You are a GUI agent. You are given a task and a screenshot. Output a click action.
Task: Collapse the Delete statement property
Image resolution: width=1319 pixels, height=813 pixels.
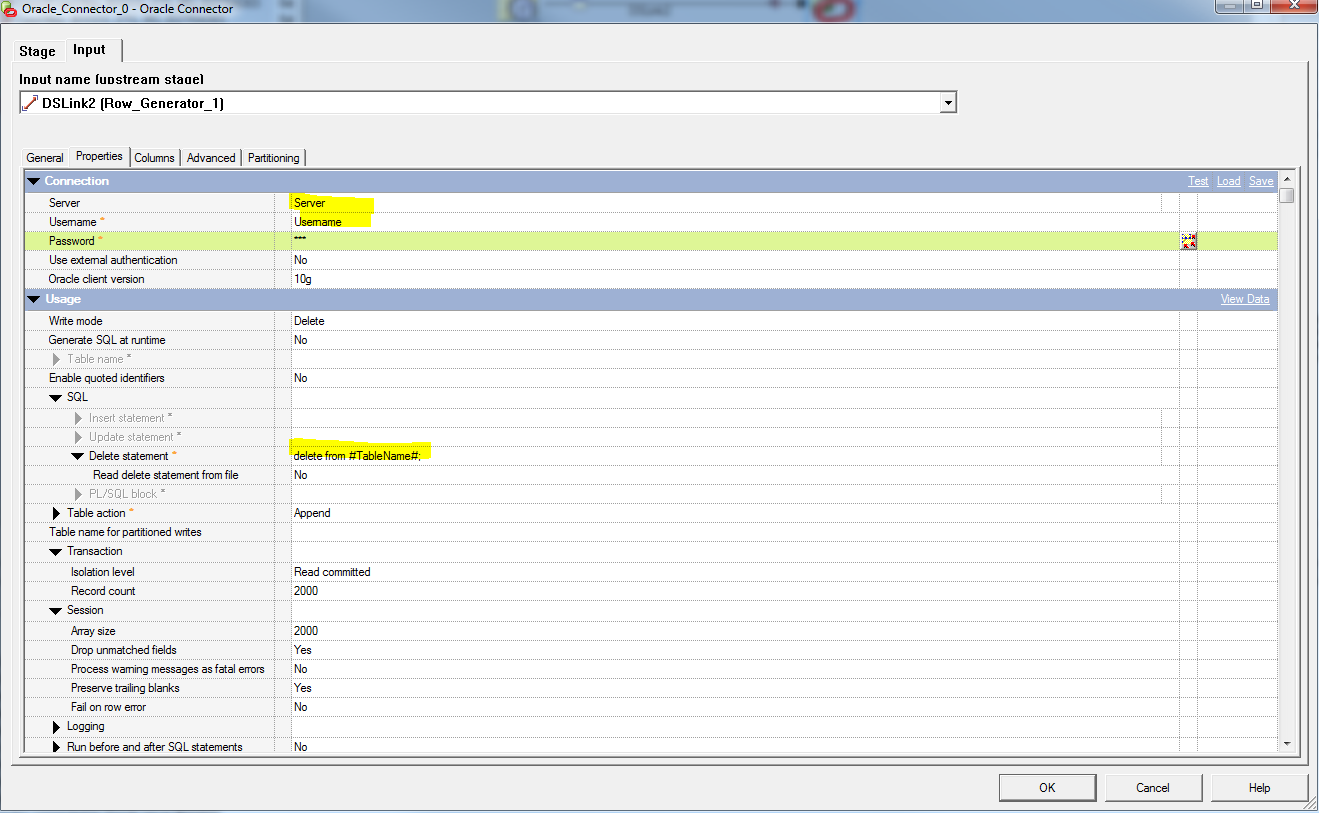point(78,456)
